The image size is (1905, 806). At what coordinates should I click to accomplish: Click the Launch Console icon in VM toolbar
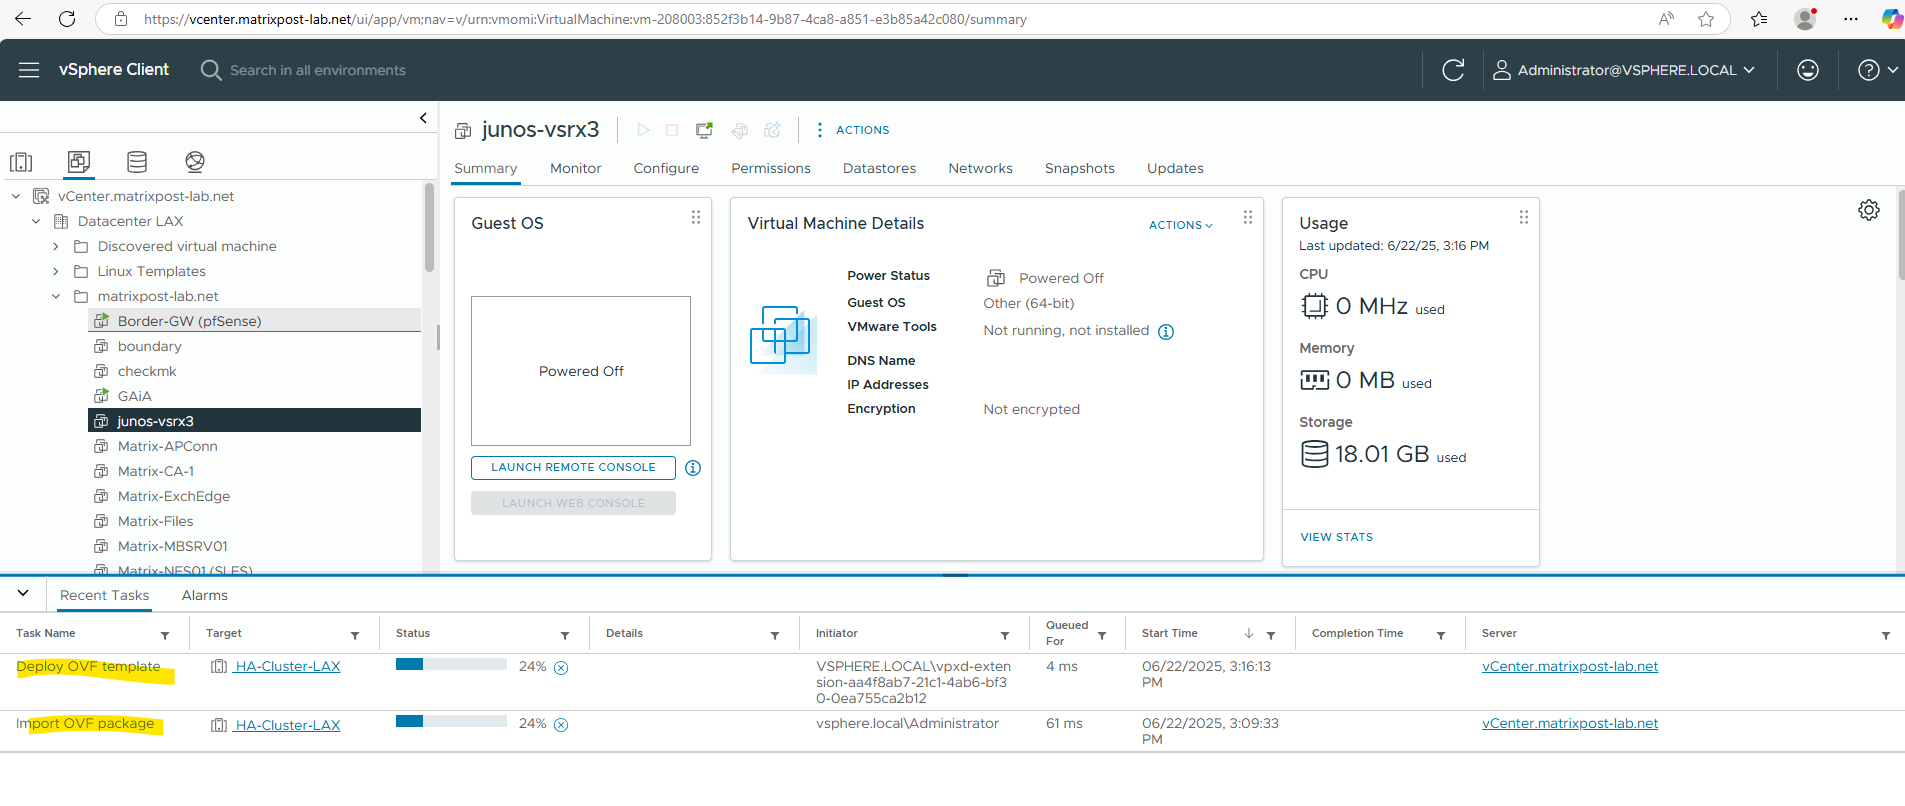coord(705,130)
